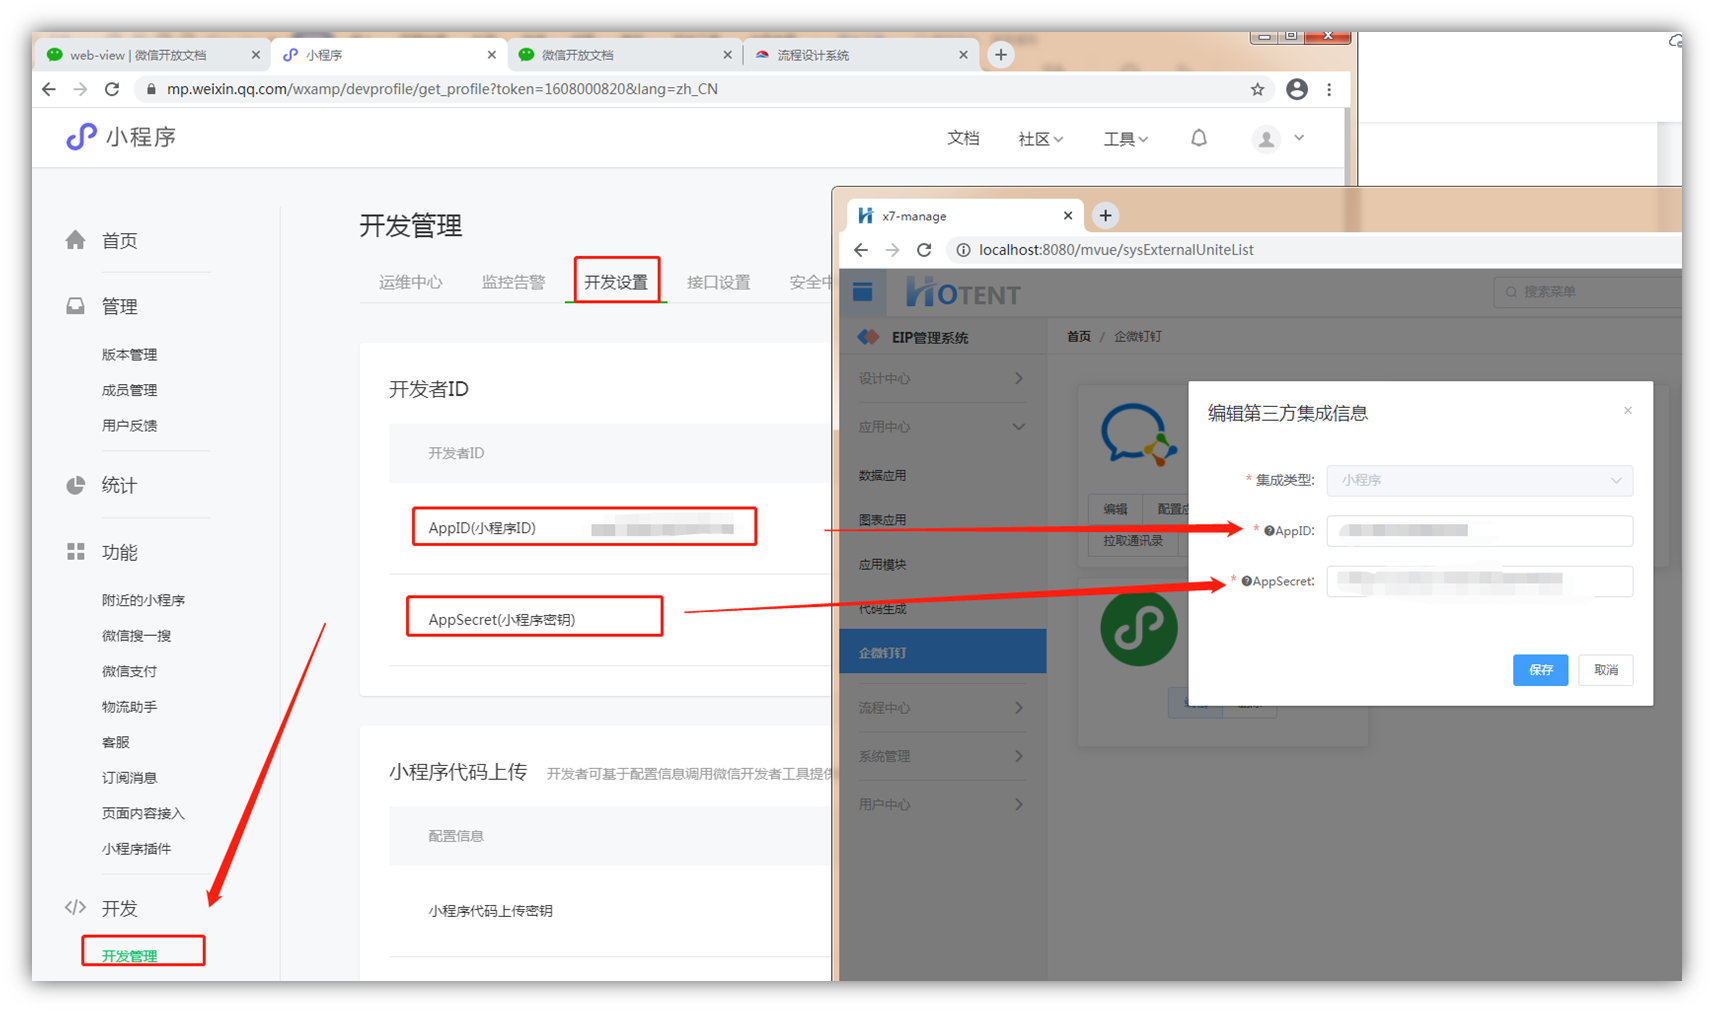Screen dimensions: 1714x1013
Task: Open 订阅消息 in left sidebar
Action: pos(130,778)
